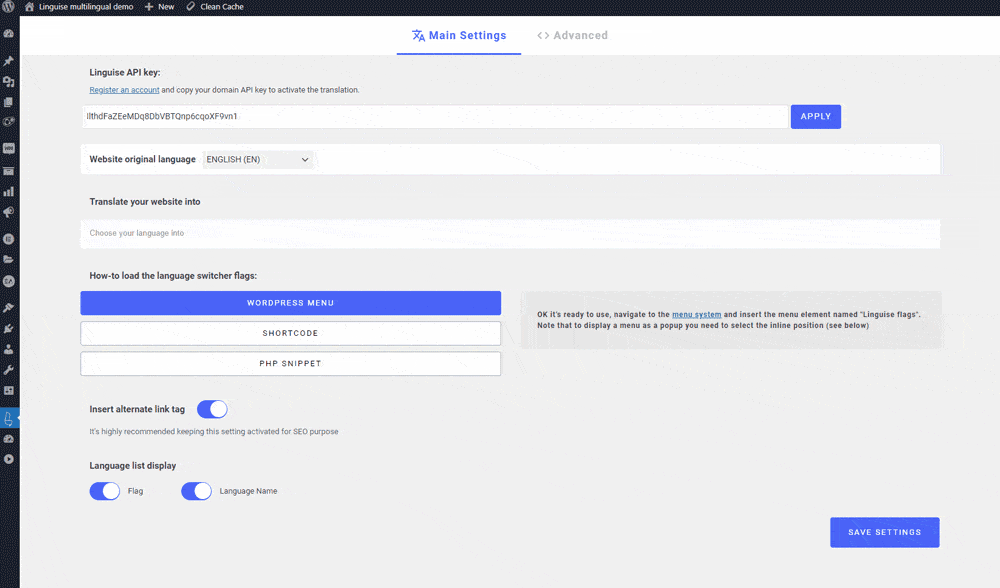Click the SAVE SETTINGS button

884,532
